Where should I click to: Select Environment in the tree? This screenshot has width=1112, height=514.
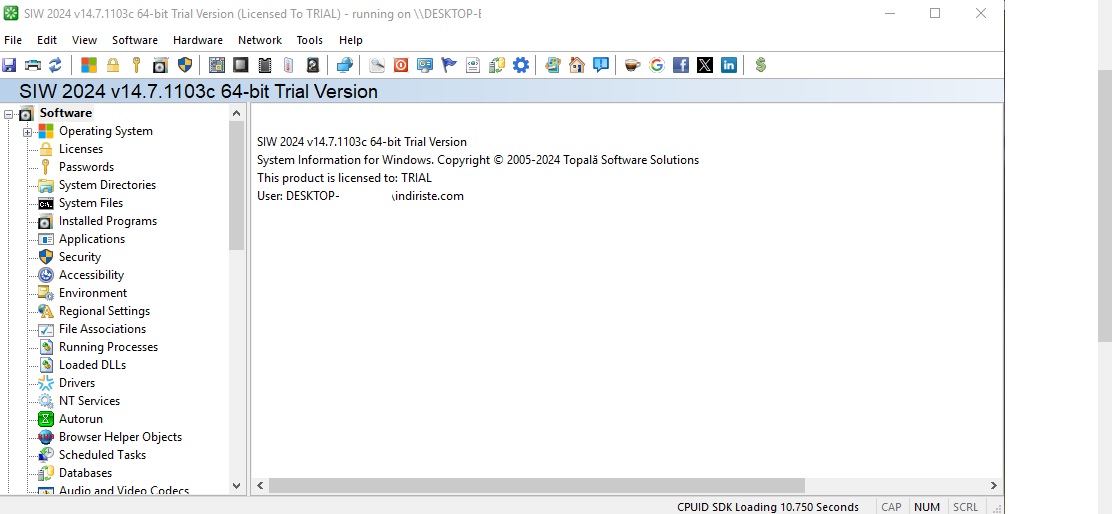click(x=93, y=293)
